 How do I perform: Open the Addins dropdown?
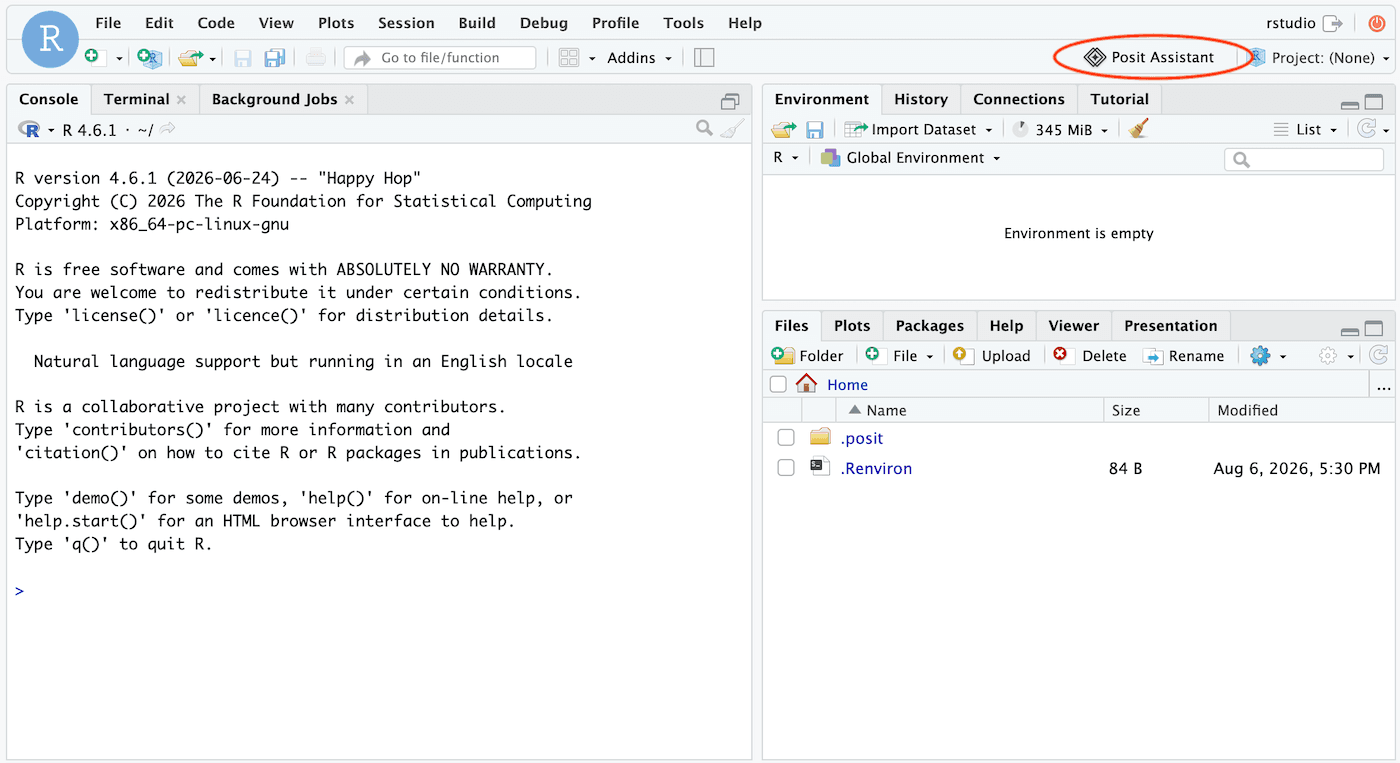[x=640, y=58]
